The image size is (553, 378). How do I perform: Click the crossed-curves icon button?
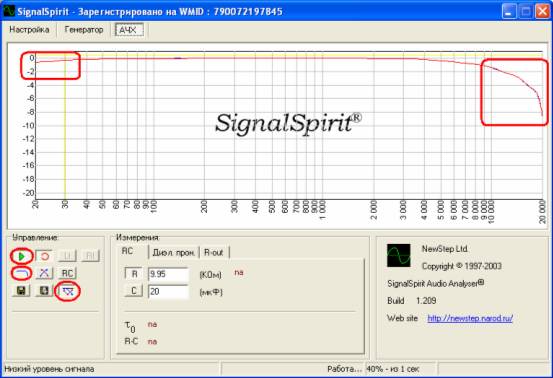(44, 273)
